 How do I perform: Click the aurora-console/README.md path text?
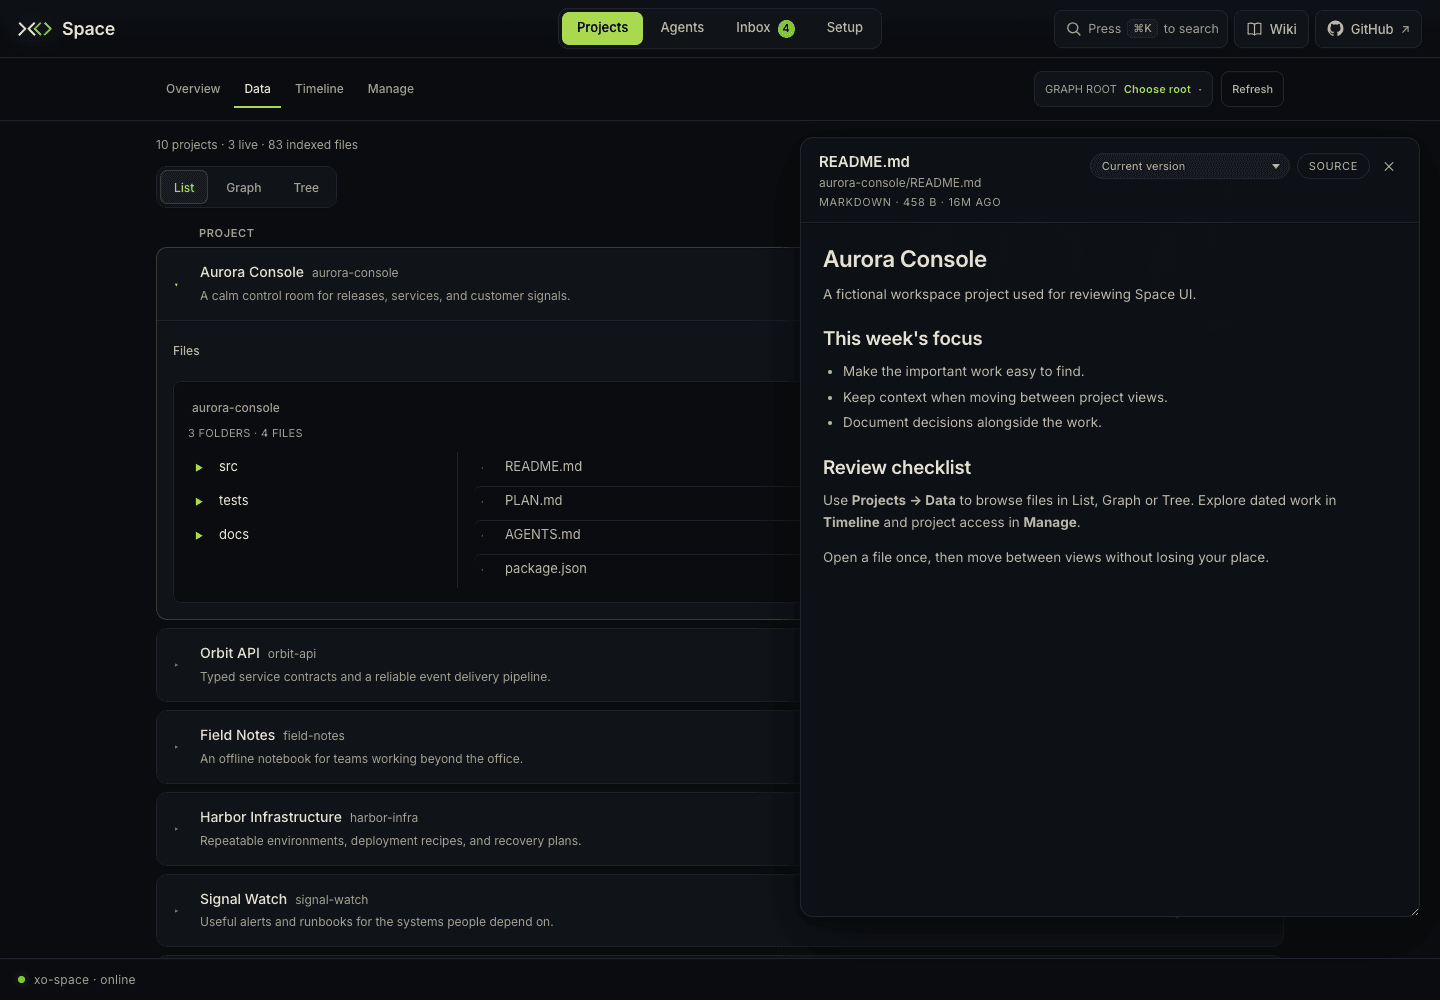tap(900, 183)
